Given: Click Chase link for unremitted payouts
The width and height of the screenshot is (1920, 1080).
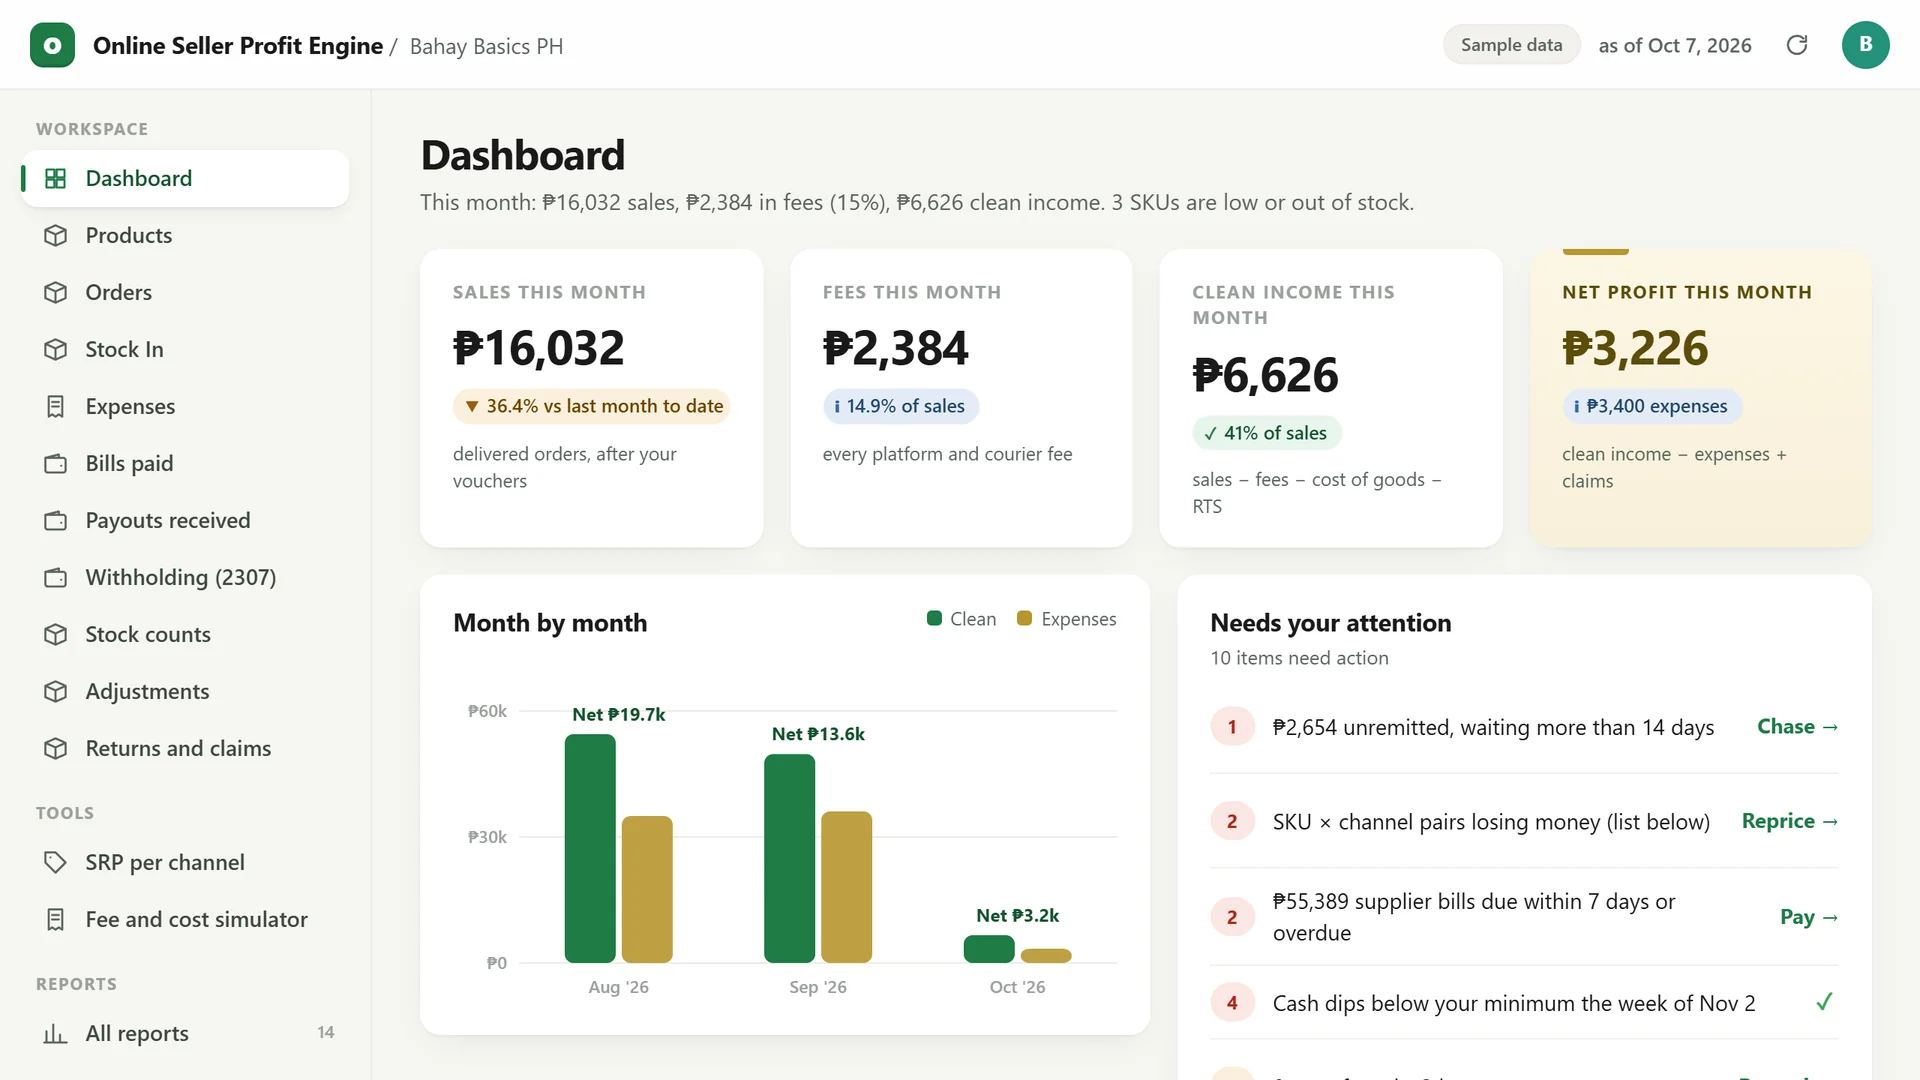Looking at the screenshot, I should (1797, 727).
